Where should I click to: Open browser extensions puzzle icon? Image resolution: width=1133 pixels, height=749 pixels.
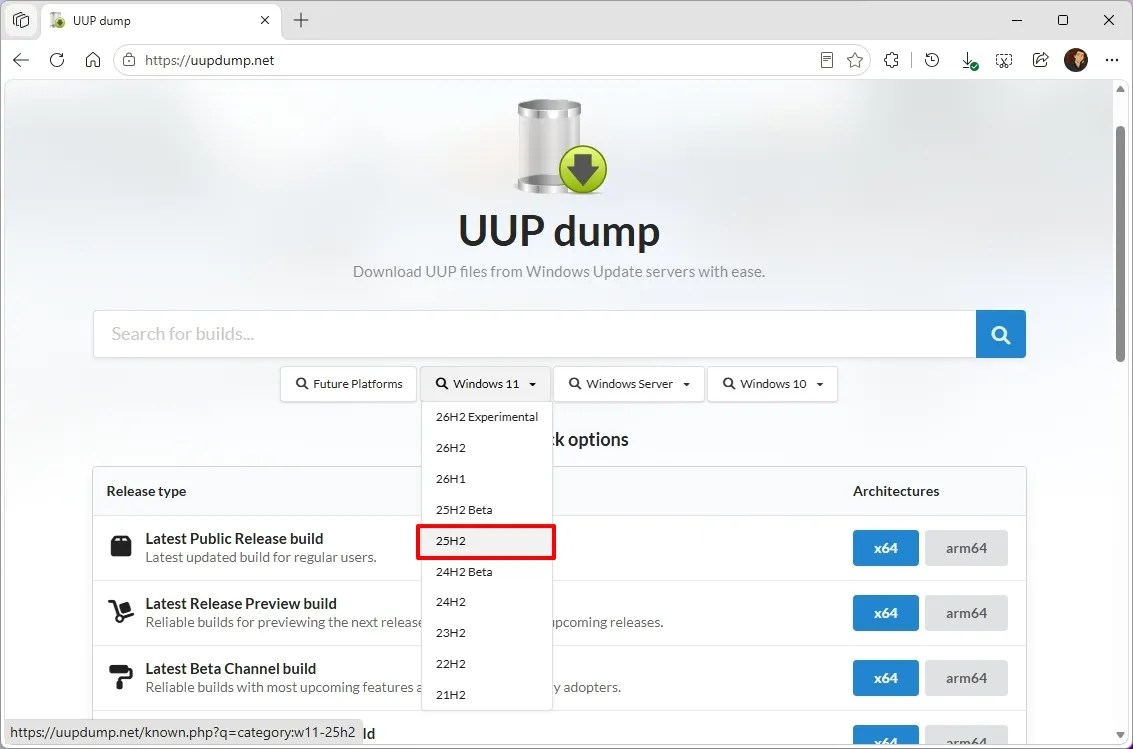(892, 60)
